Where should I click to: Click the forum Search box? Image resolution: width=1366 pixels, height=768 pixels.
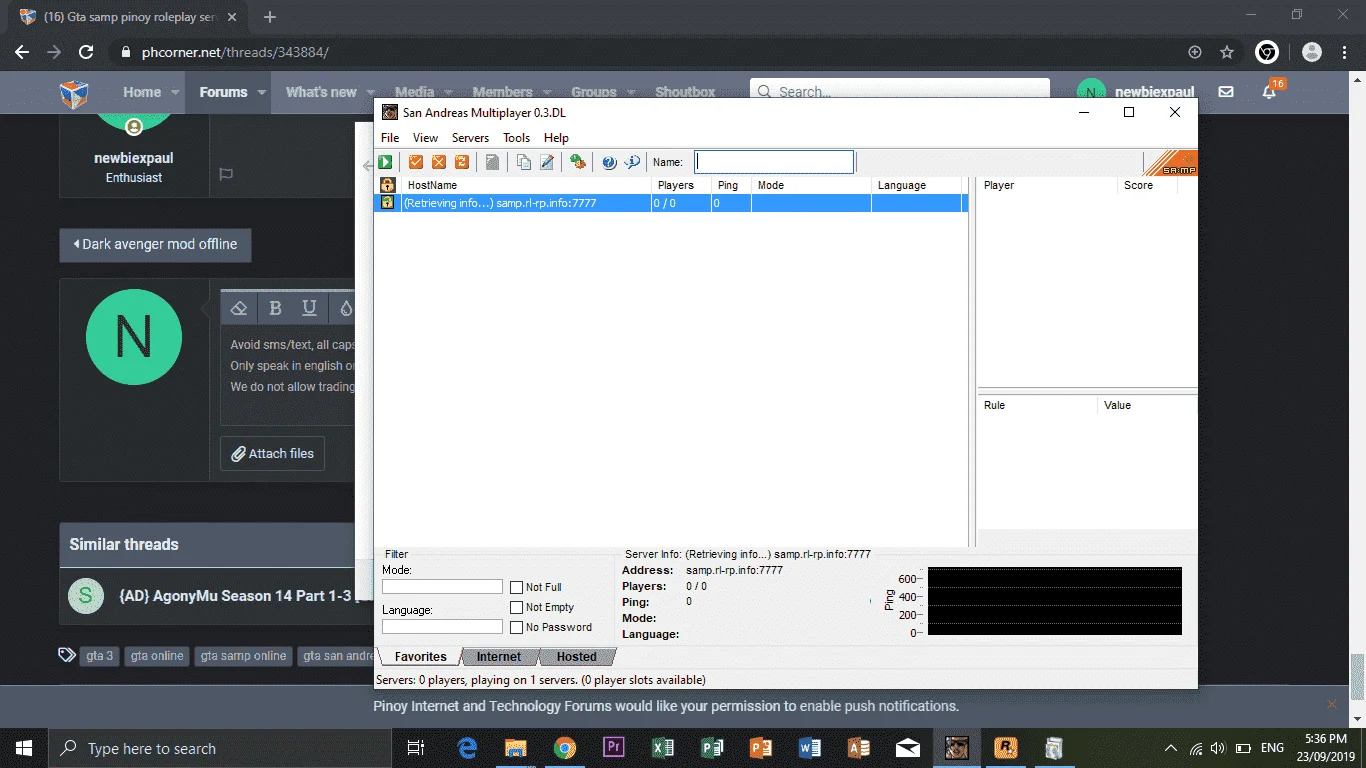(900, 92)
